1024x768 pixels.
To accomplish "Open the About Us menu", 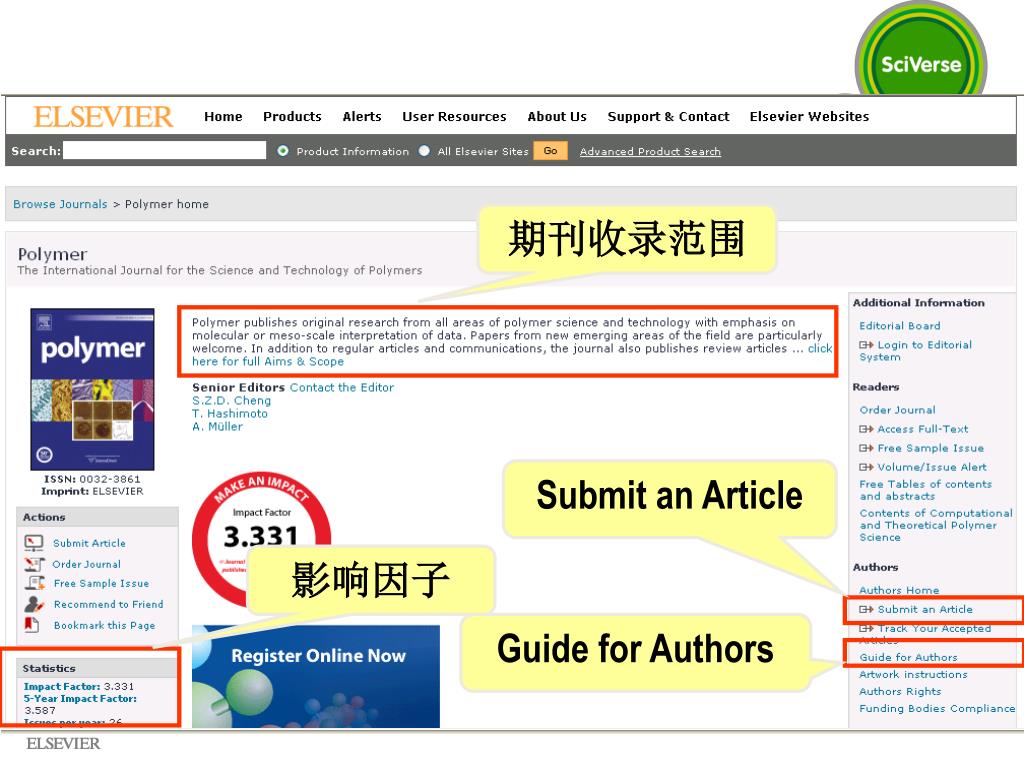I will 557,116.
